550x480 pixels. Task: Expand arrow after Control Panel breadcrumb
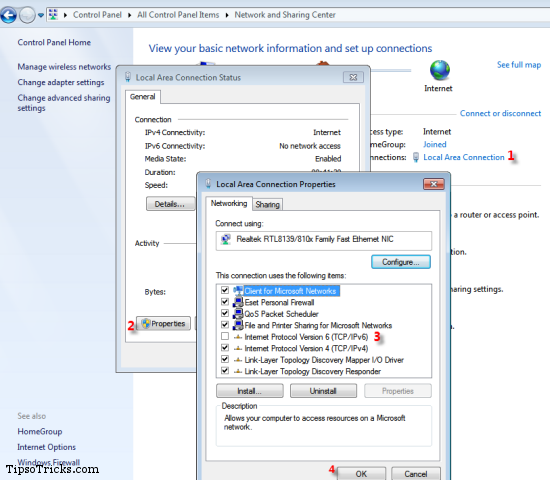coord(129,15)
